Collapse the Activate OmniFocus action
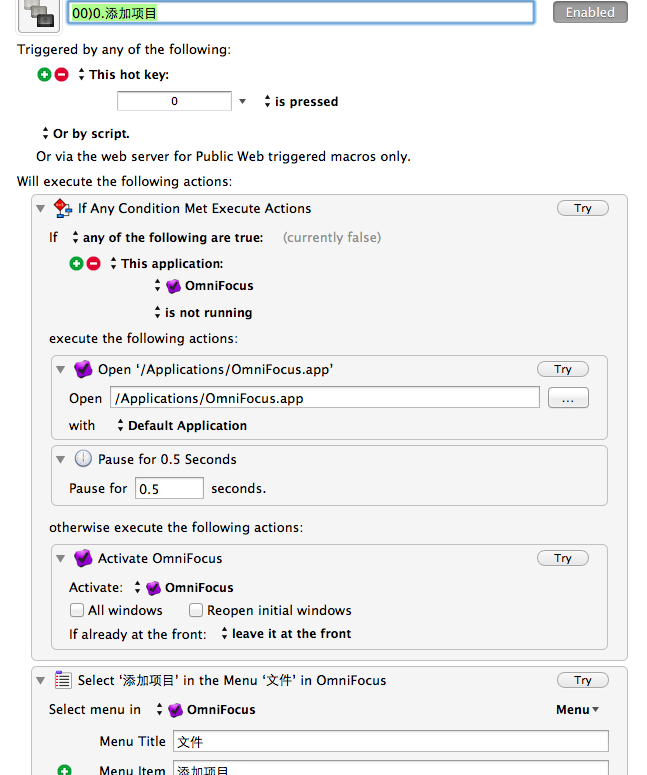 point(60,559)
